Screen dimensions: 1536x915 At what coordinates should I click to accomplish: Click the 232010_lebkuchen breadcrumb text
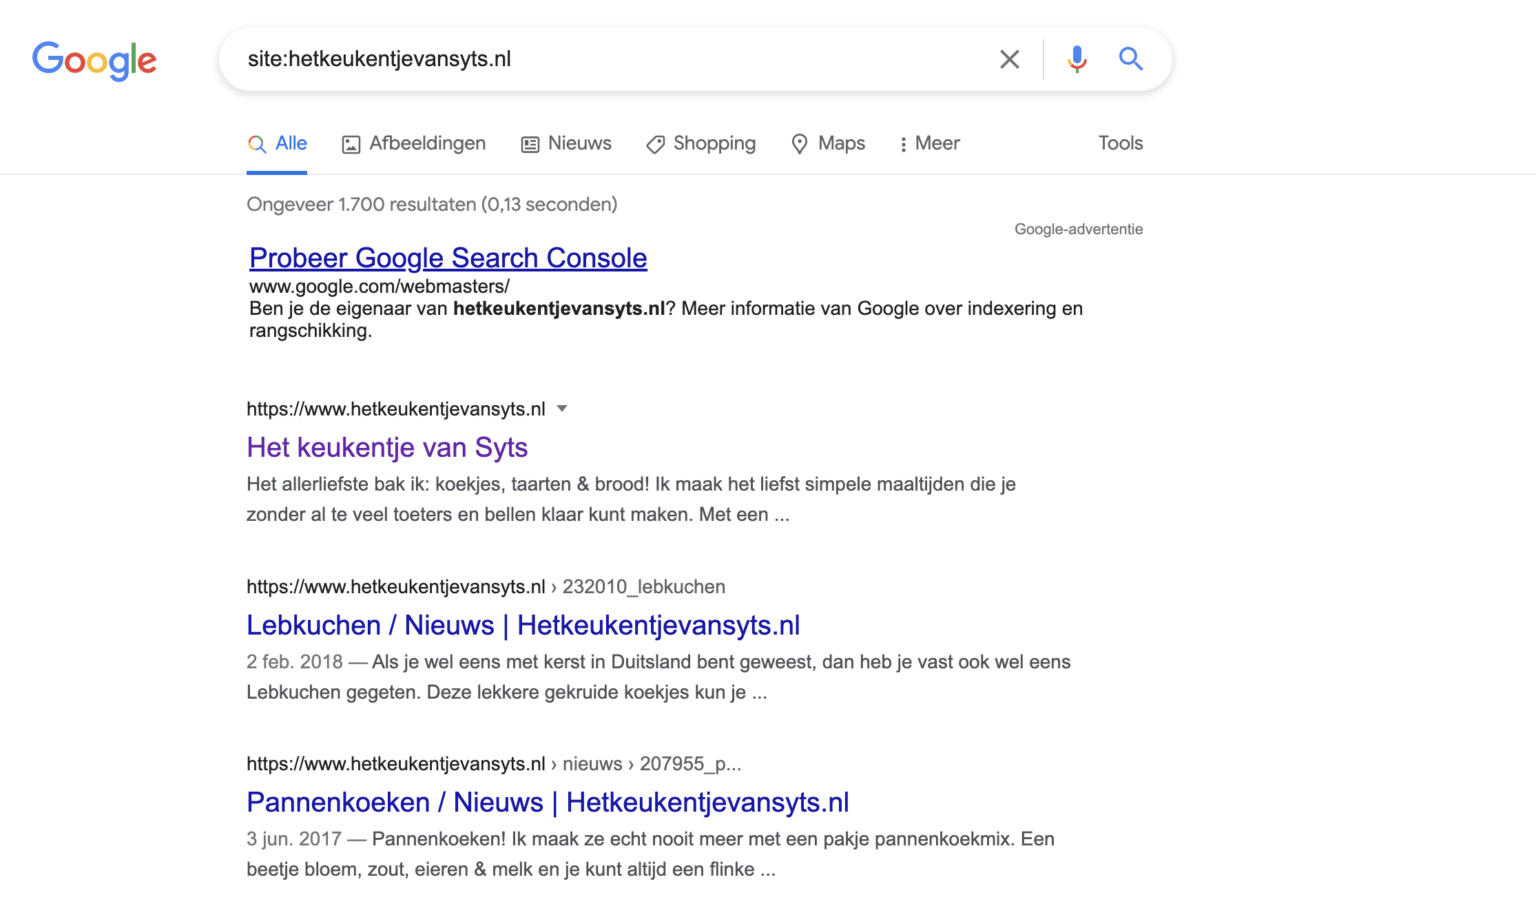(644, 587)
